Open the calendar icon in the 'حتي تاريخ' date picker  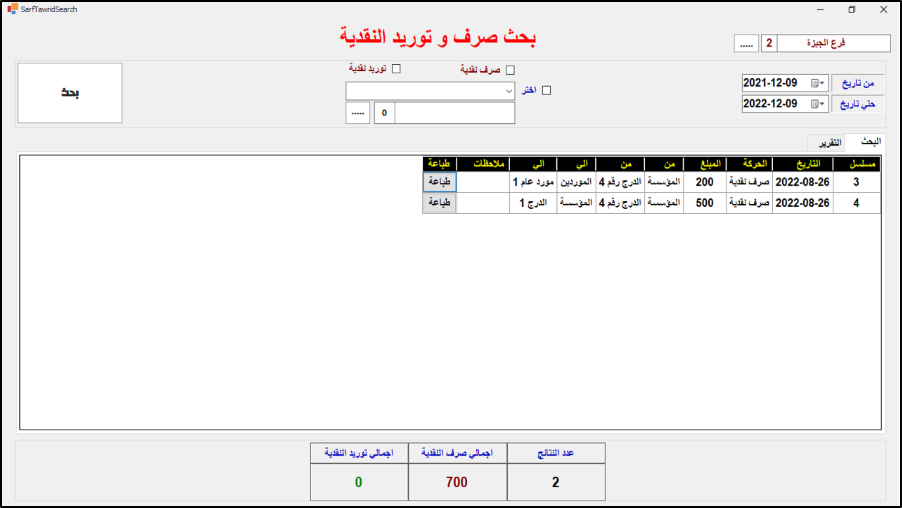pyautogui.click(x=815, y=104)
